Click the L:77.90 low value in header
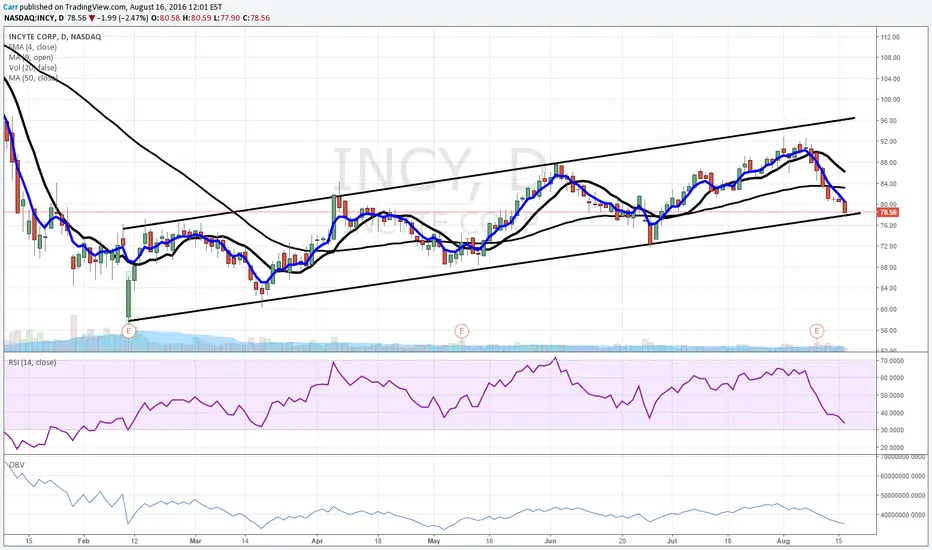The height and width of the screenshot is (550, 932). [226, 18]
